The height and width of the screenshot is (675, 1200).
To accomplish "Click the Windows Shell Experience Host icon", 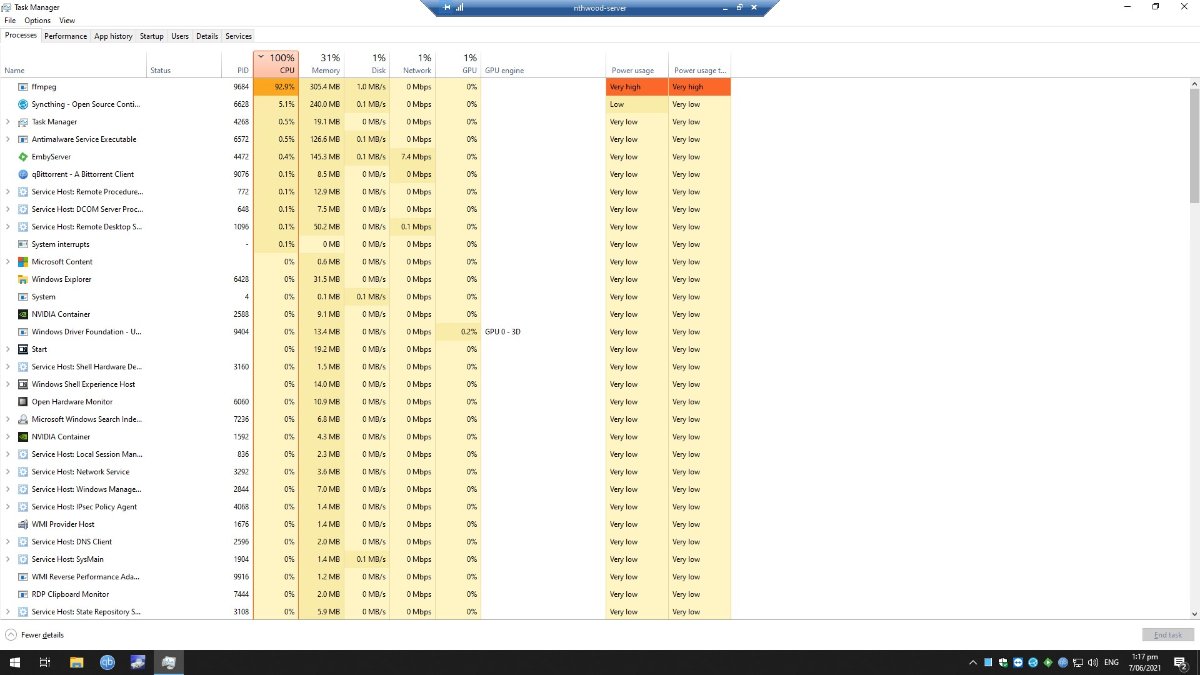I will (23, 384).
